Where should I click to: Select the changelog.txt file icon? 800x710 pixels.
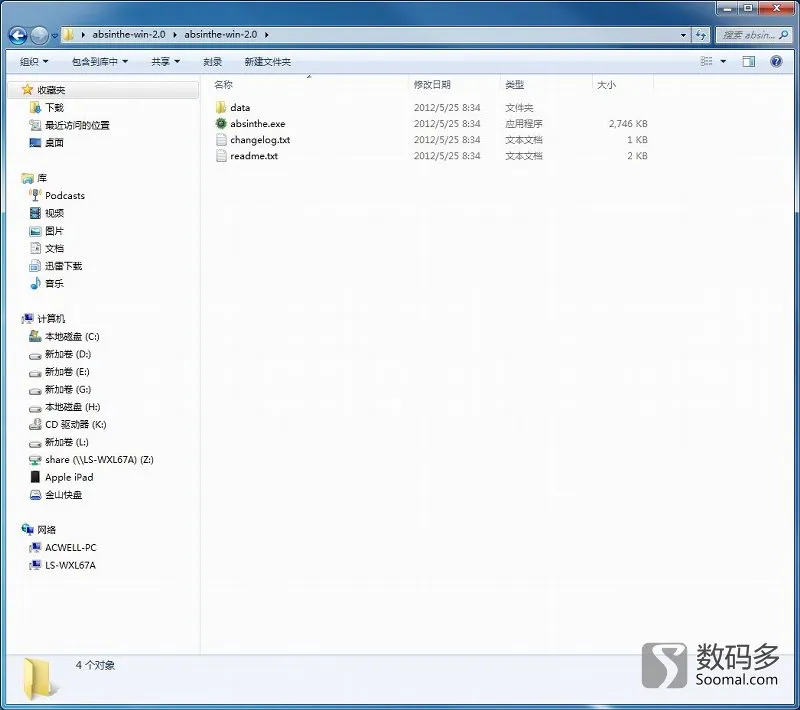(221, 140)
